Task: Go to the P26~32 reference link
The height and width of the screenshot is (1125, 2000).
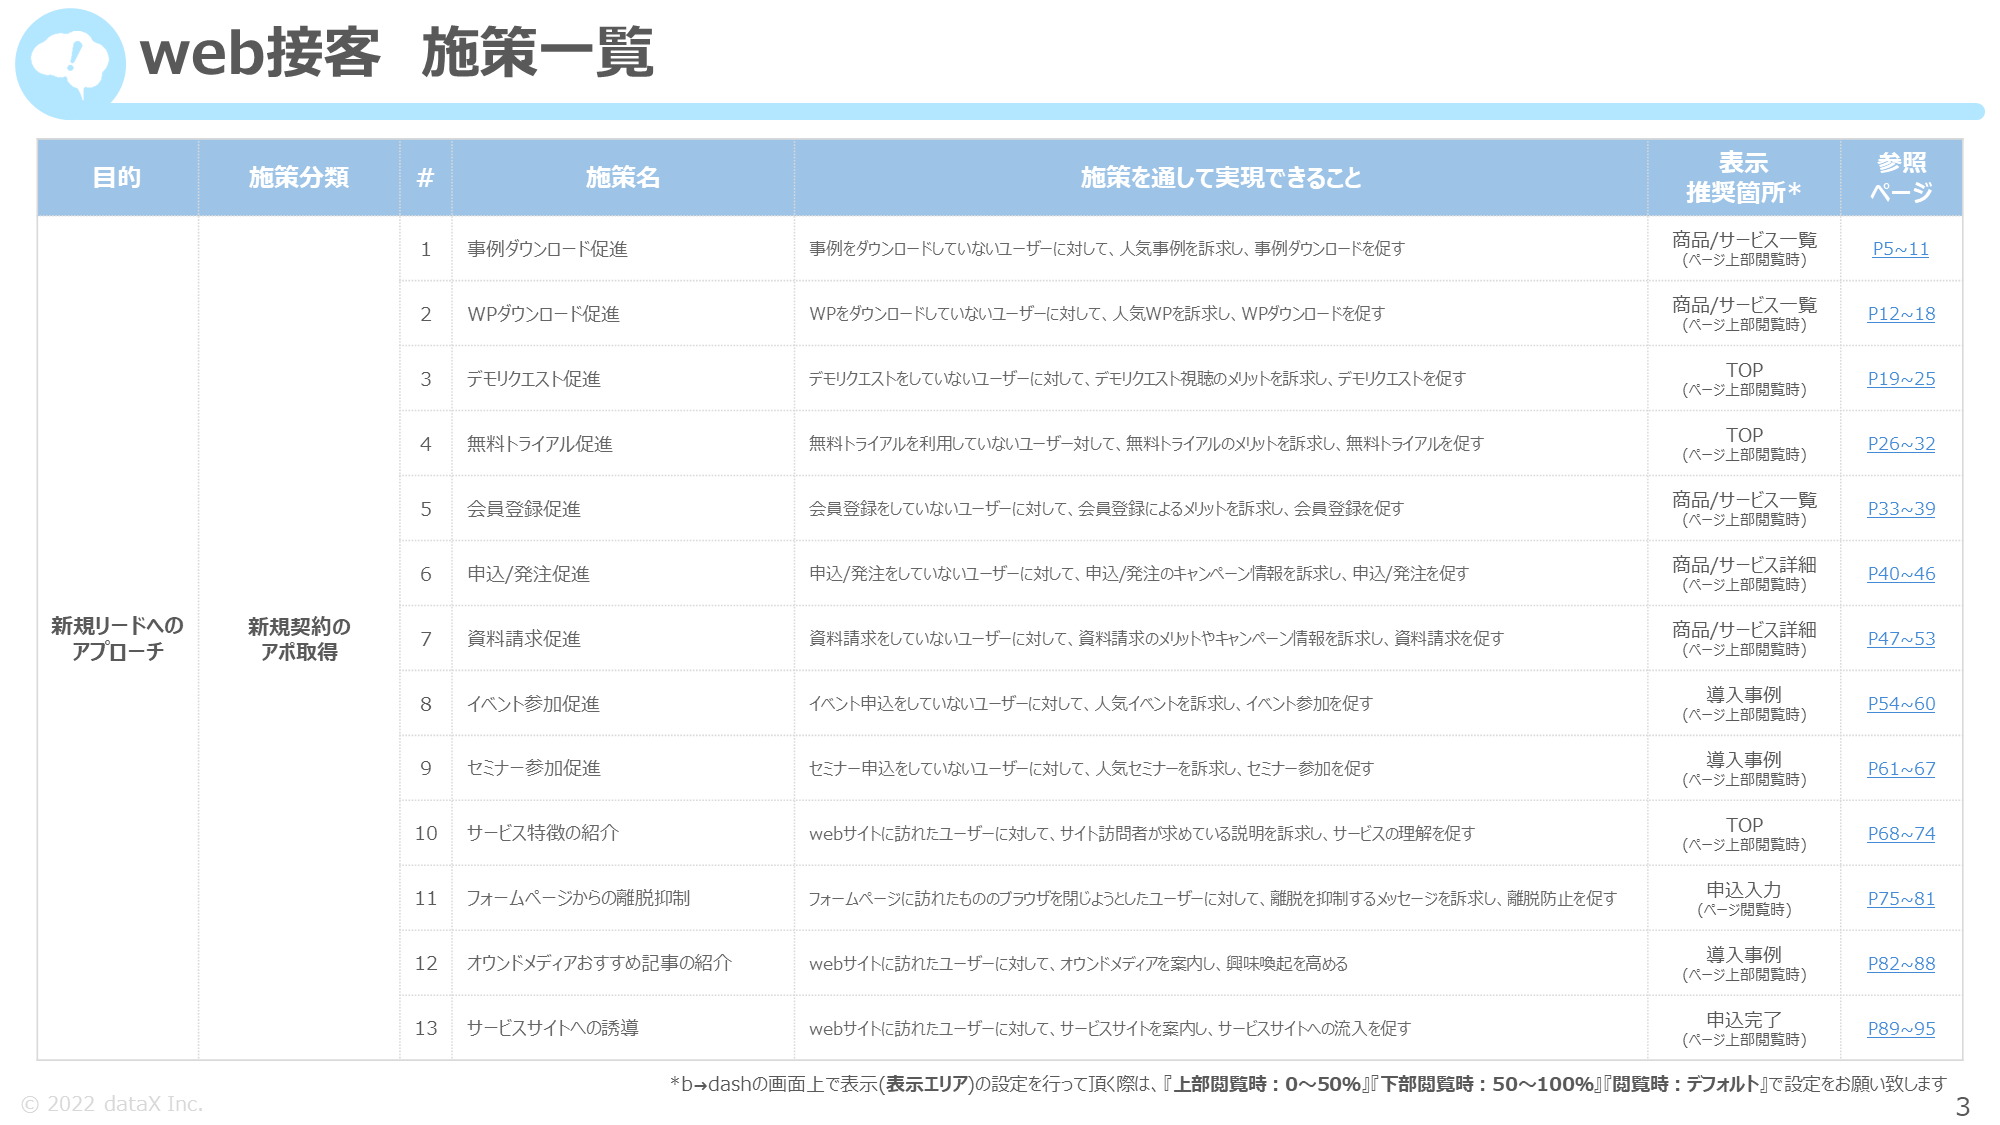Action: click(1901, 444)
